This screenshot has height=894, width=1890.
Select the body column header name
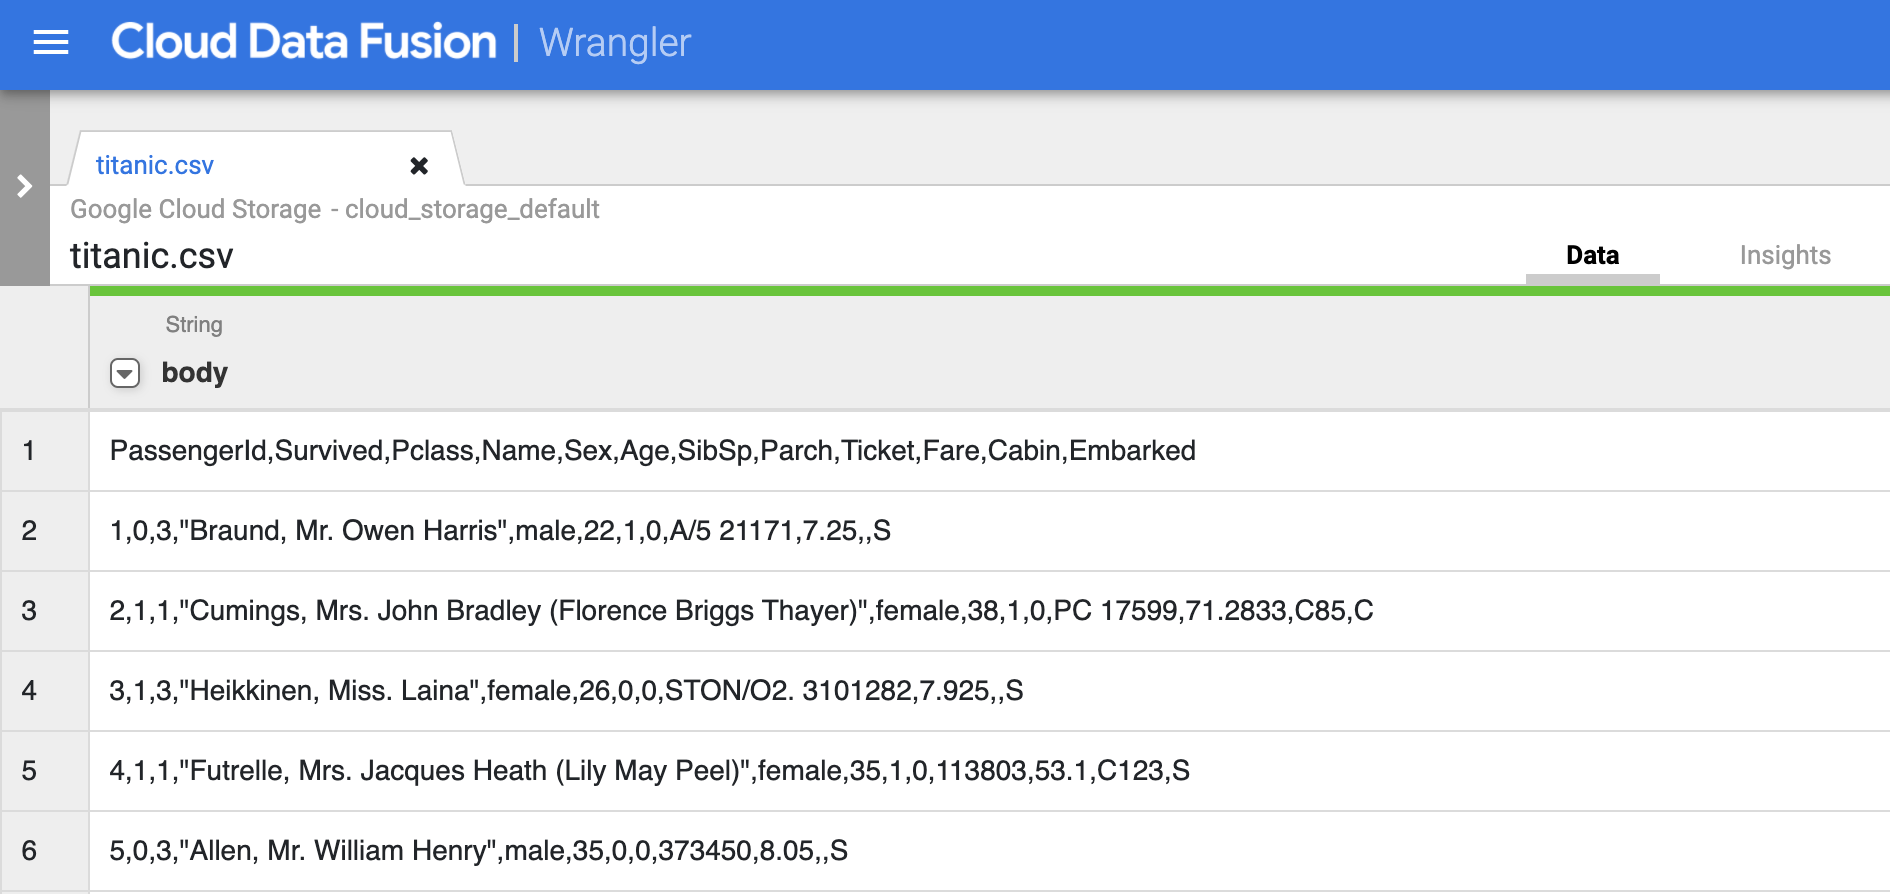[x=195, y=372]
